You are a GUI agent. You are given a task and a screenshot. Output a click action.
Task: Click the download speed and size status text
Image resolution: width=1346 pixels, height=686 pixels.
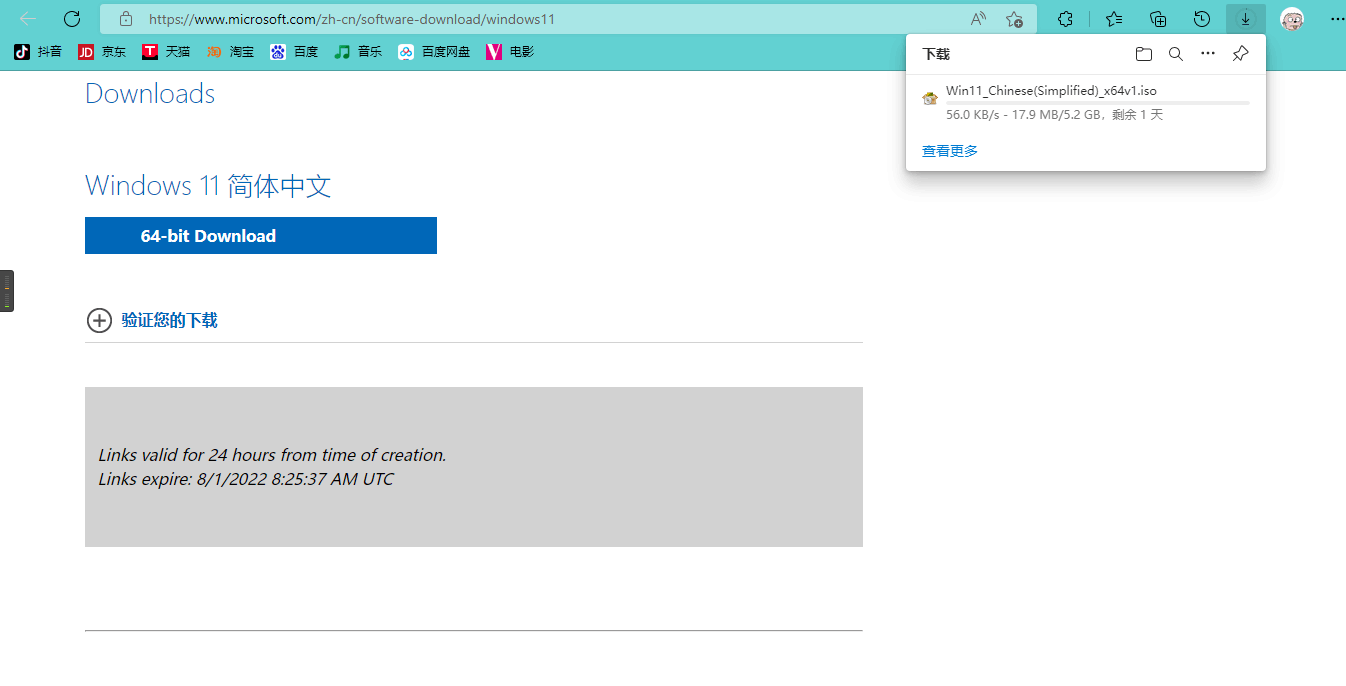pos(1054,115)
